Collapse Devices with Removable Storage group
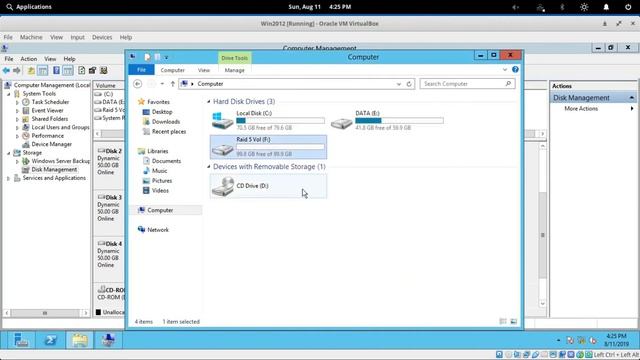This screenshot has width=640, height=360. (209, 167)
